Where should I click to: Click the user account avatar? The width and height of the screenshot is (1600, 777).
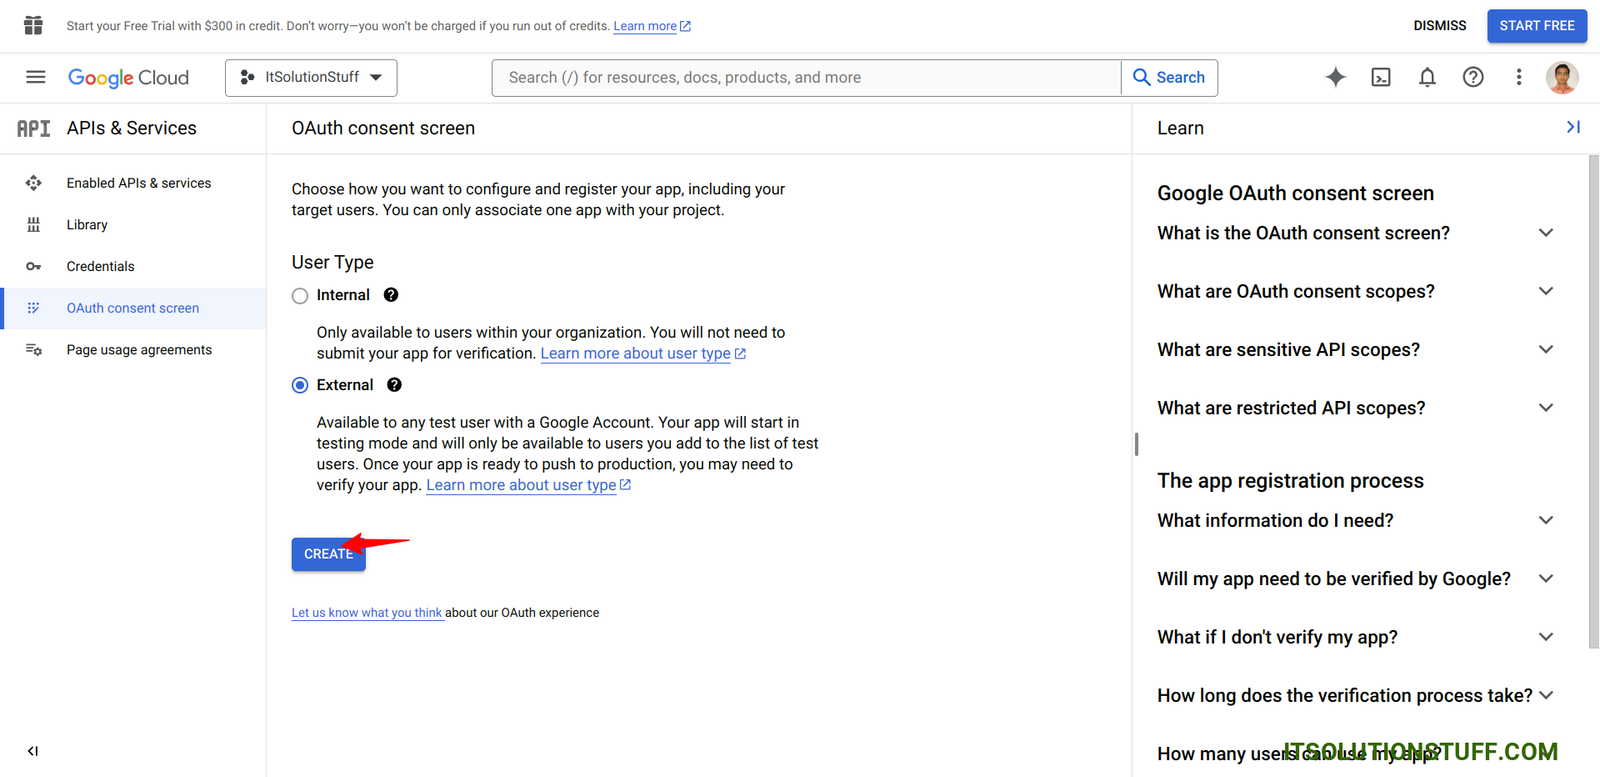click(1561, 77)
